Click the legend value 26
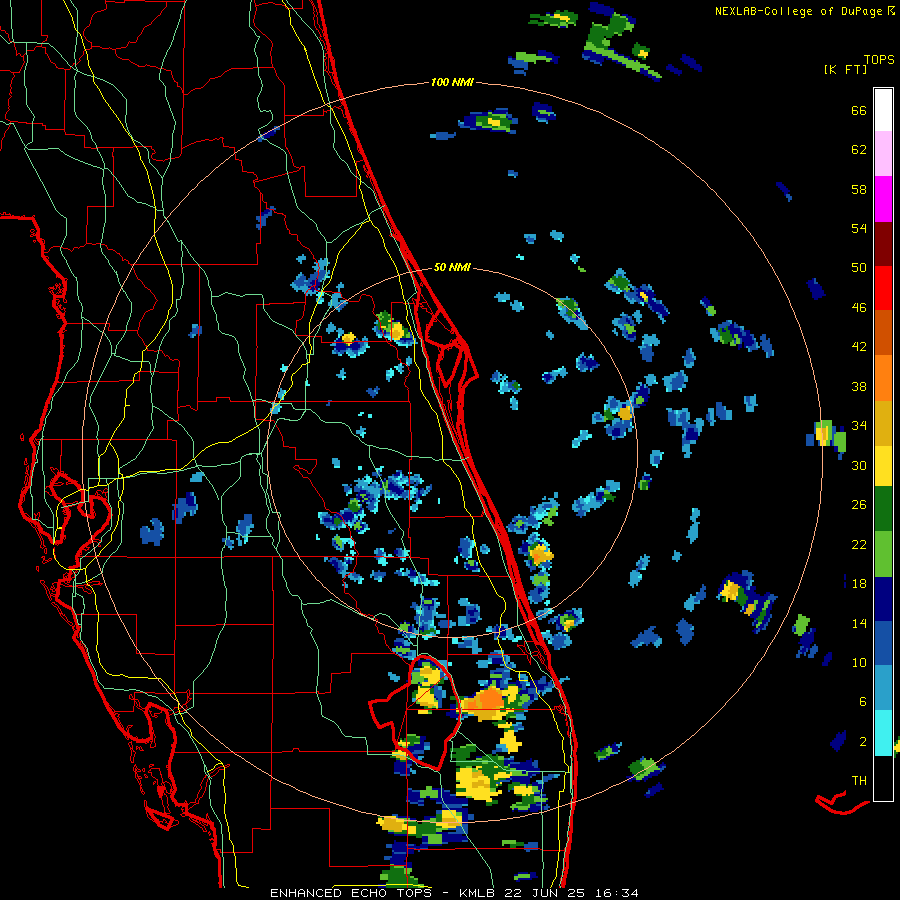Image resolution: width=900 pixels, height=900 pixels. click(859, 505)
